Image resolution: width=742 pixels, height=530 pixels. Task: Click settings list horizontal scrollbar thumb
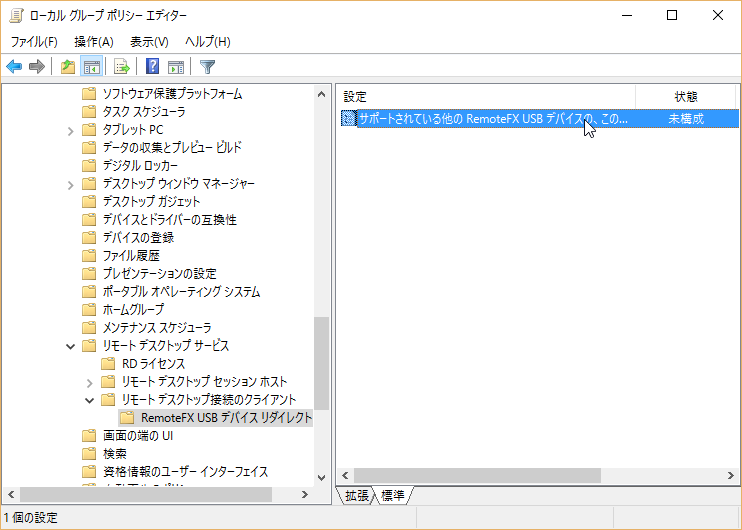(x=477, y=476)
